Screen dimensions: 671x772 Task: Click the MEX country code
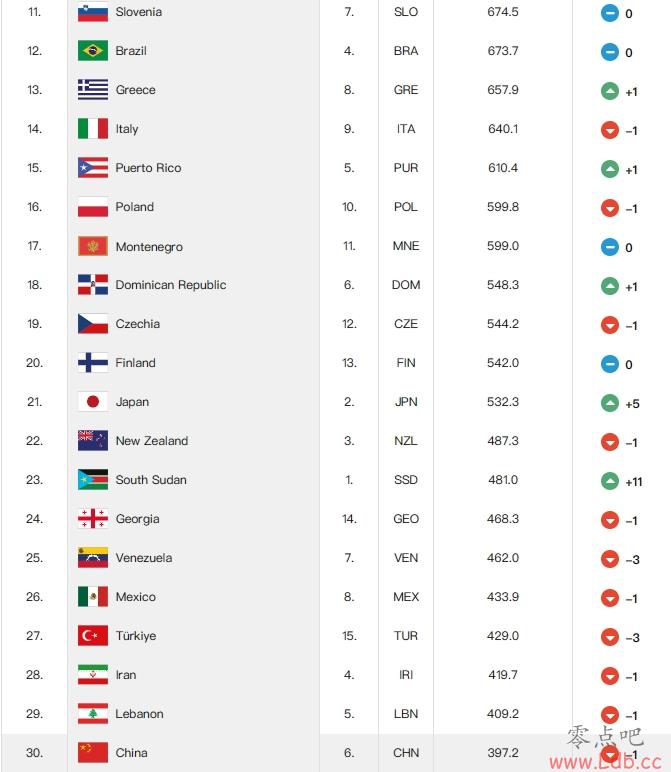tap(406, 597)
